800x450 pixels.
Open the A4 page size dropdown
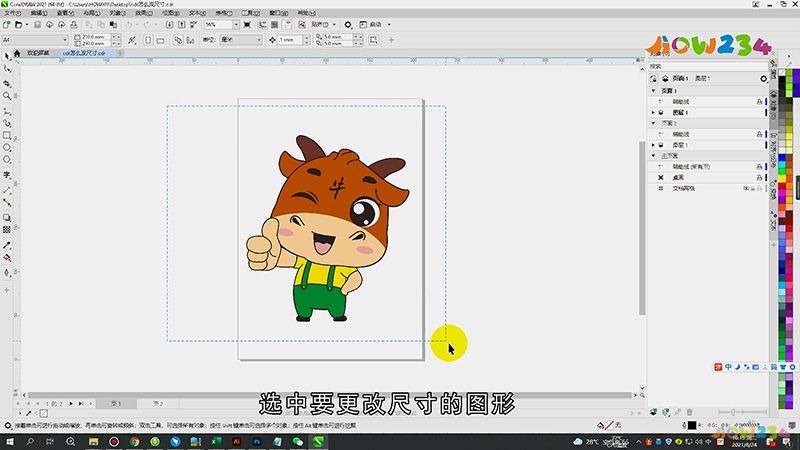[x=65, y=40]
